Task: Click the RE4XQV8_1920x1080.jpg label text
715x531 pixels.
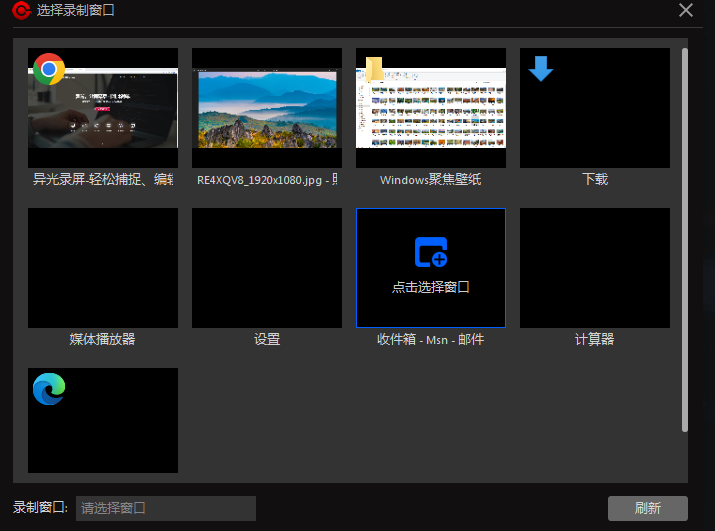Action: coord(267,180)
